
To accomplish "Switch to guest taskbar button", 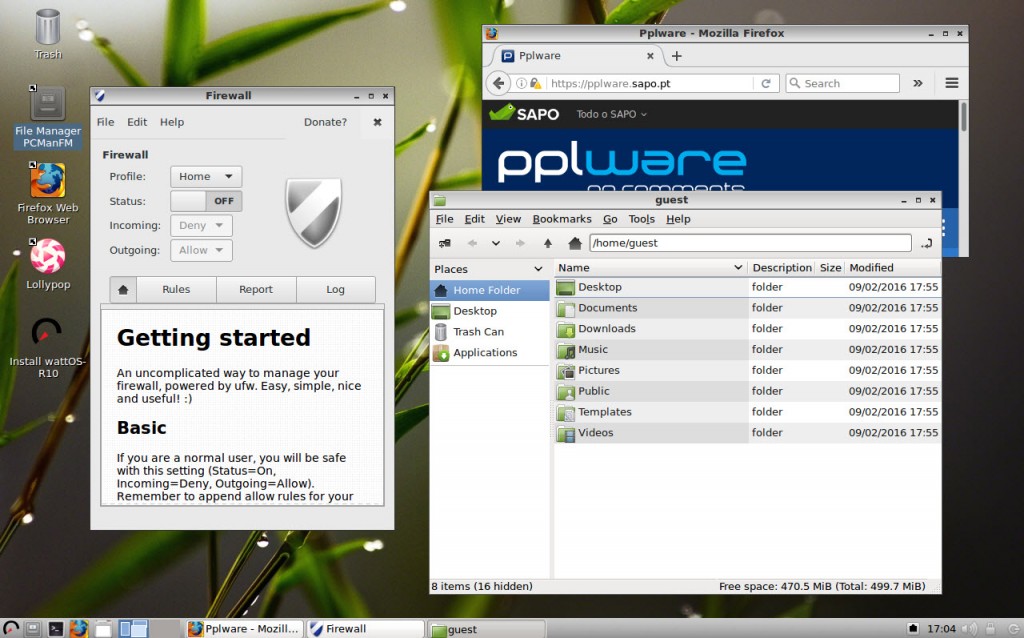I will [x=487, y=630].
